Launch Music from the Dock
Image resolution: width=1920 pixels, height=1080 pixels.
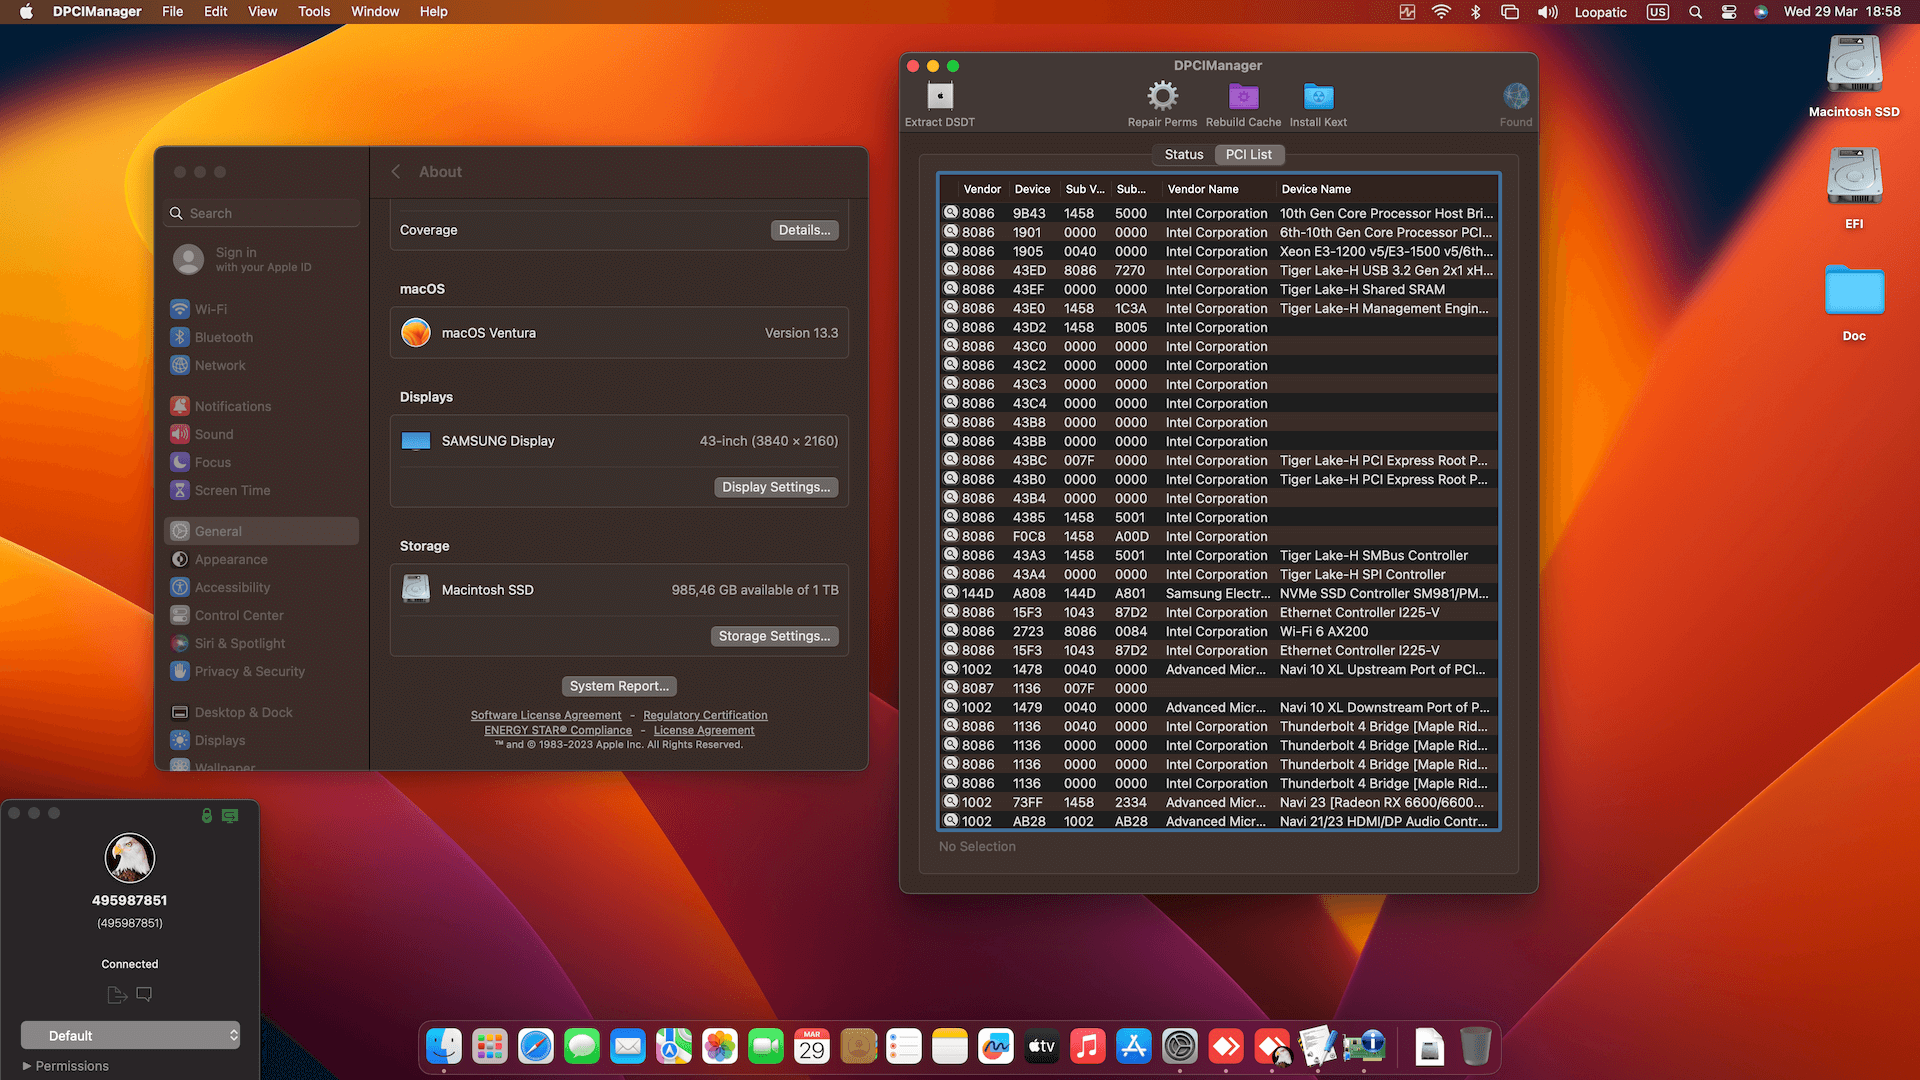coord(1087,1046)
